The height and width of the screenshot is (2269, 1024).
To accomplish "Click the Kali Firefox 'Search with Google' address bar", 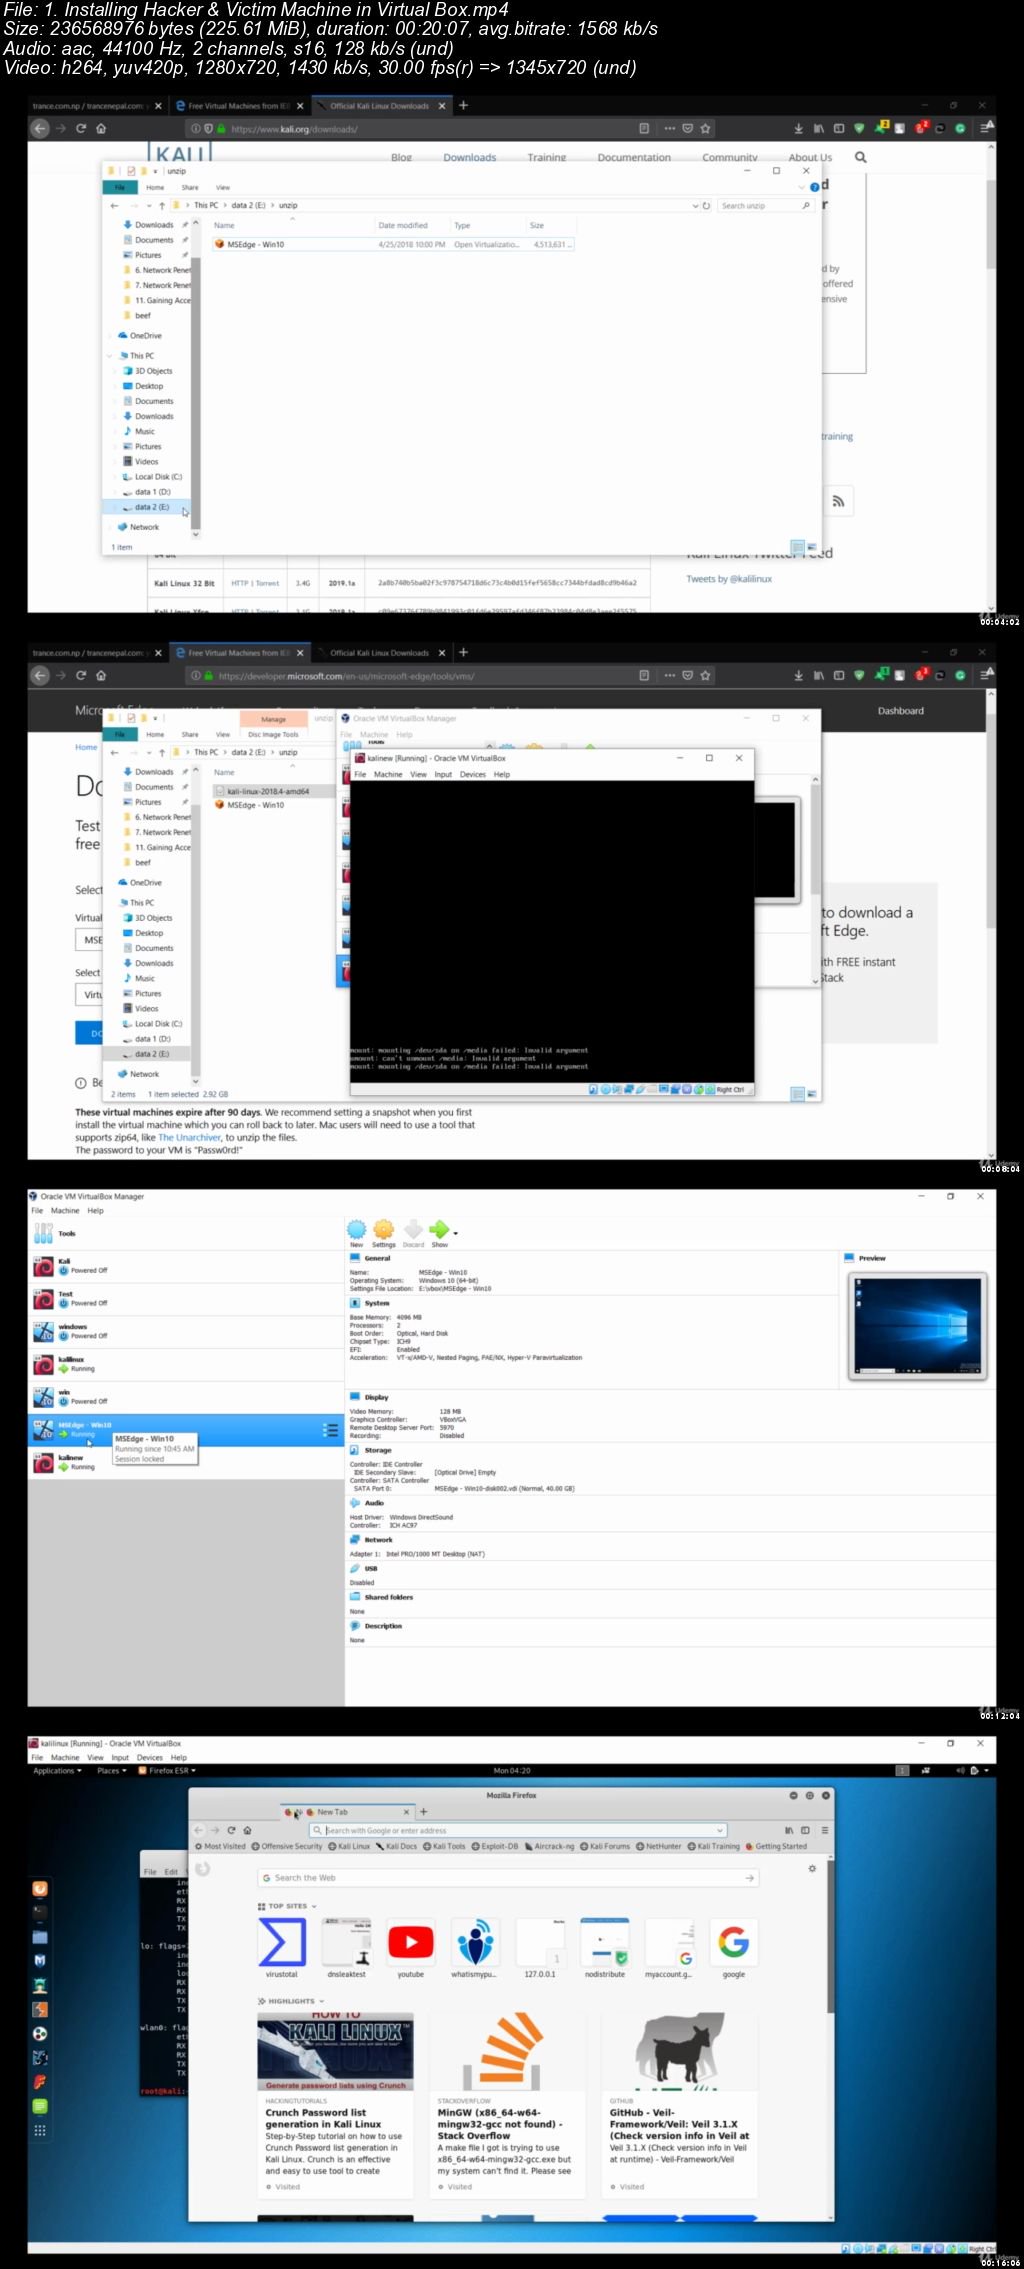I will 517,1830.
